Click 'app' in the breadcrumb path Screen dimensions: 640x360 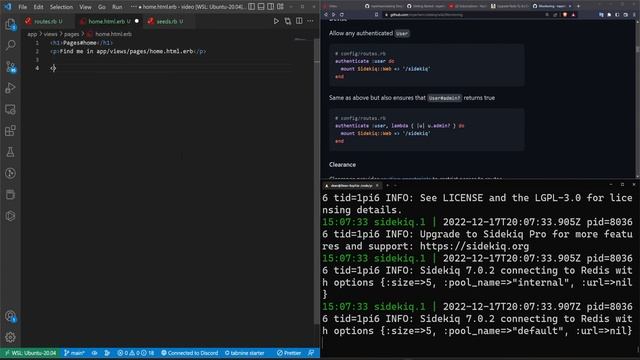click(32, 34)
